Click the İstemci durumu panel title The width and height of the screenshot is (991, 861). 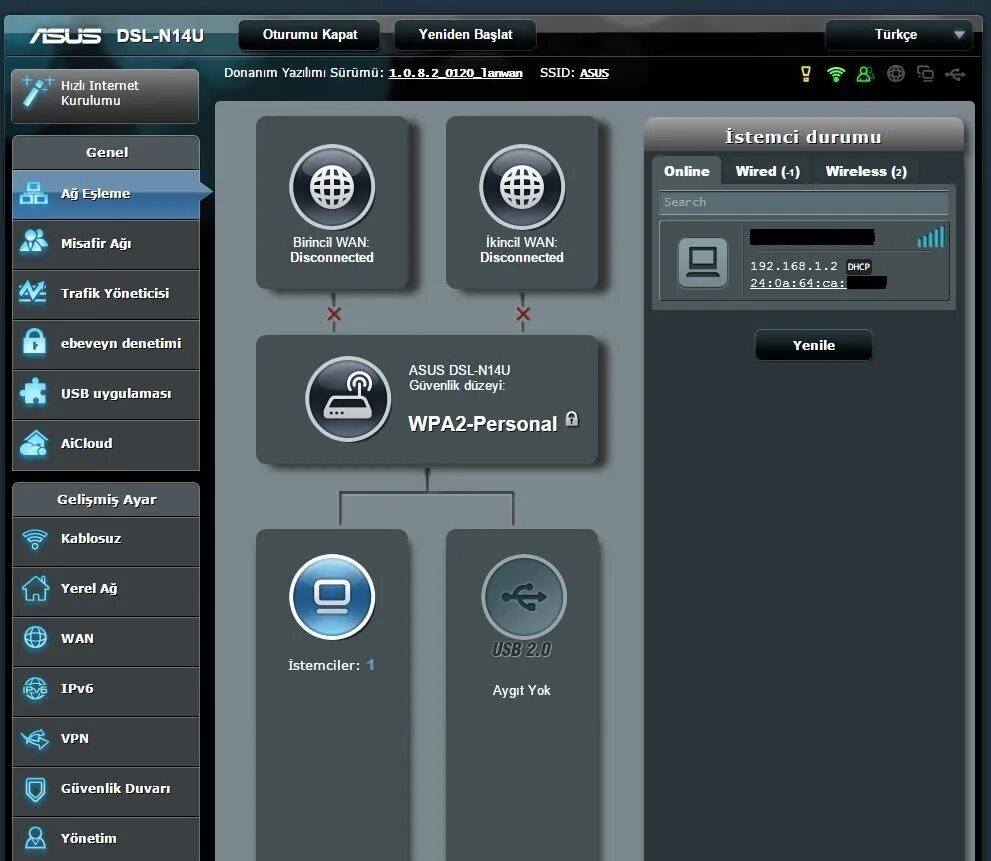(803, 137)
